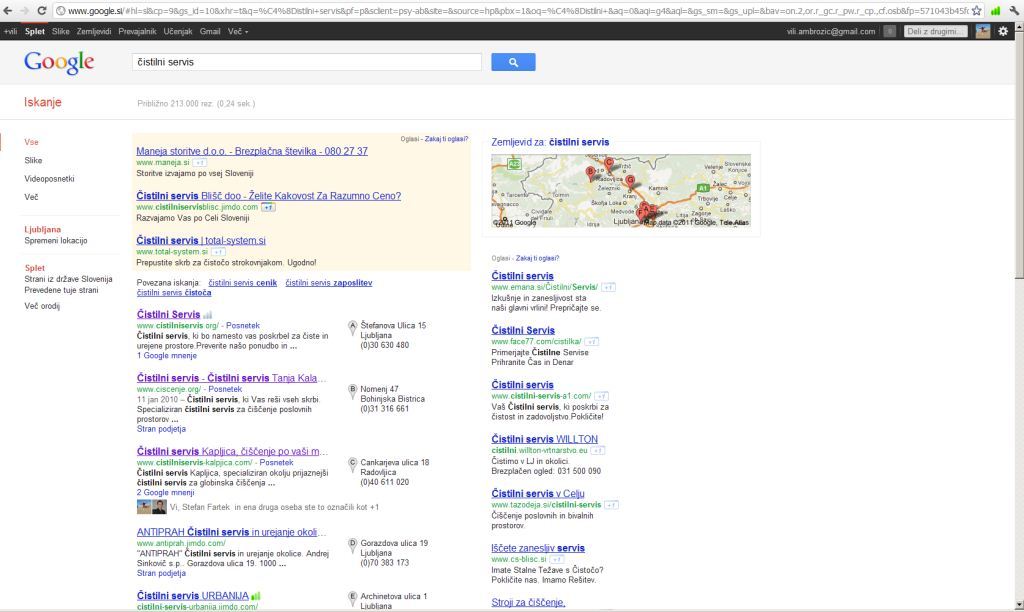Viewport: 1024px width, 612px height.
Task: Click +1 button beside willton-vrtnarstvo.eu ad
Action: (x=598, y=450)
